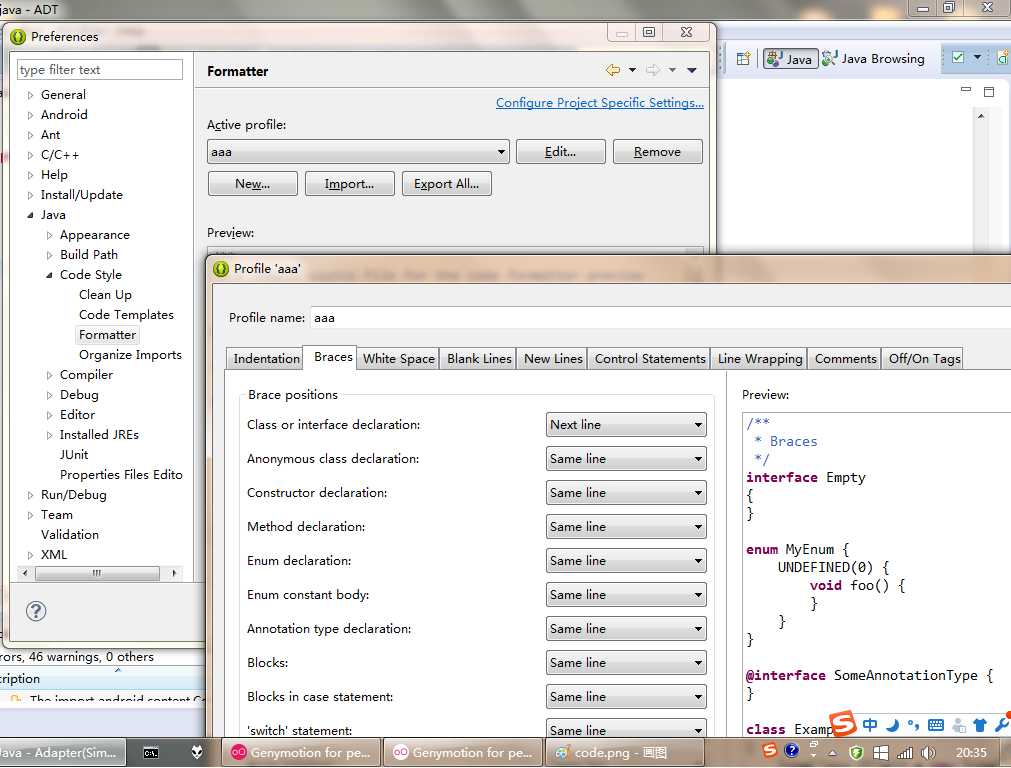Viewport: 1011px width, 768px height.
Task: Open Class or interface declaration brace dropdown
Action: pos(625,424)
